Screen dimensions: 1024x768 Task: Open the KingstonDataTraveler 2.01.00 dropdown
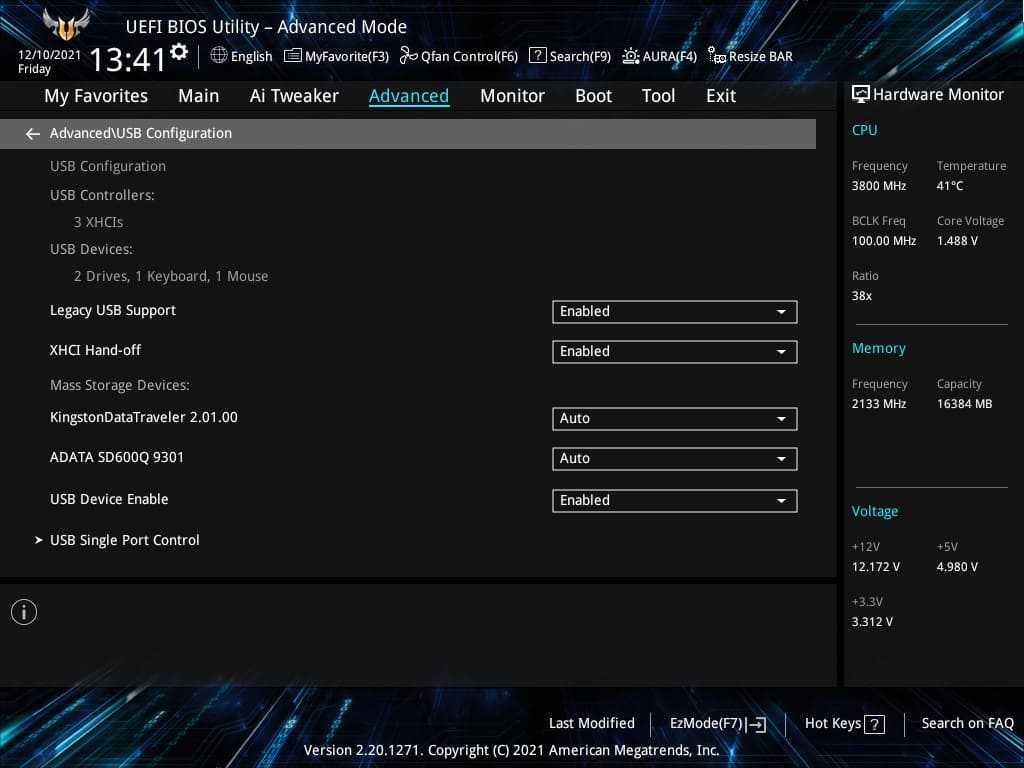[x=674, y=419]
